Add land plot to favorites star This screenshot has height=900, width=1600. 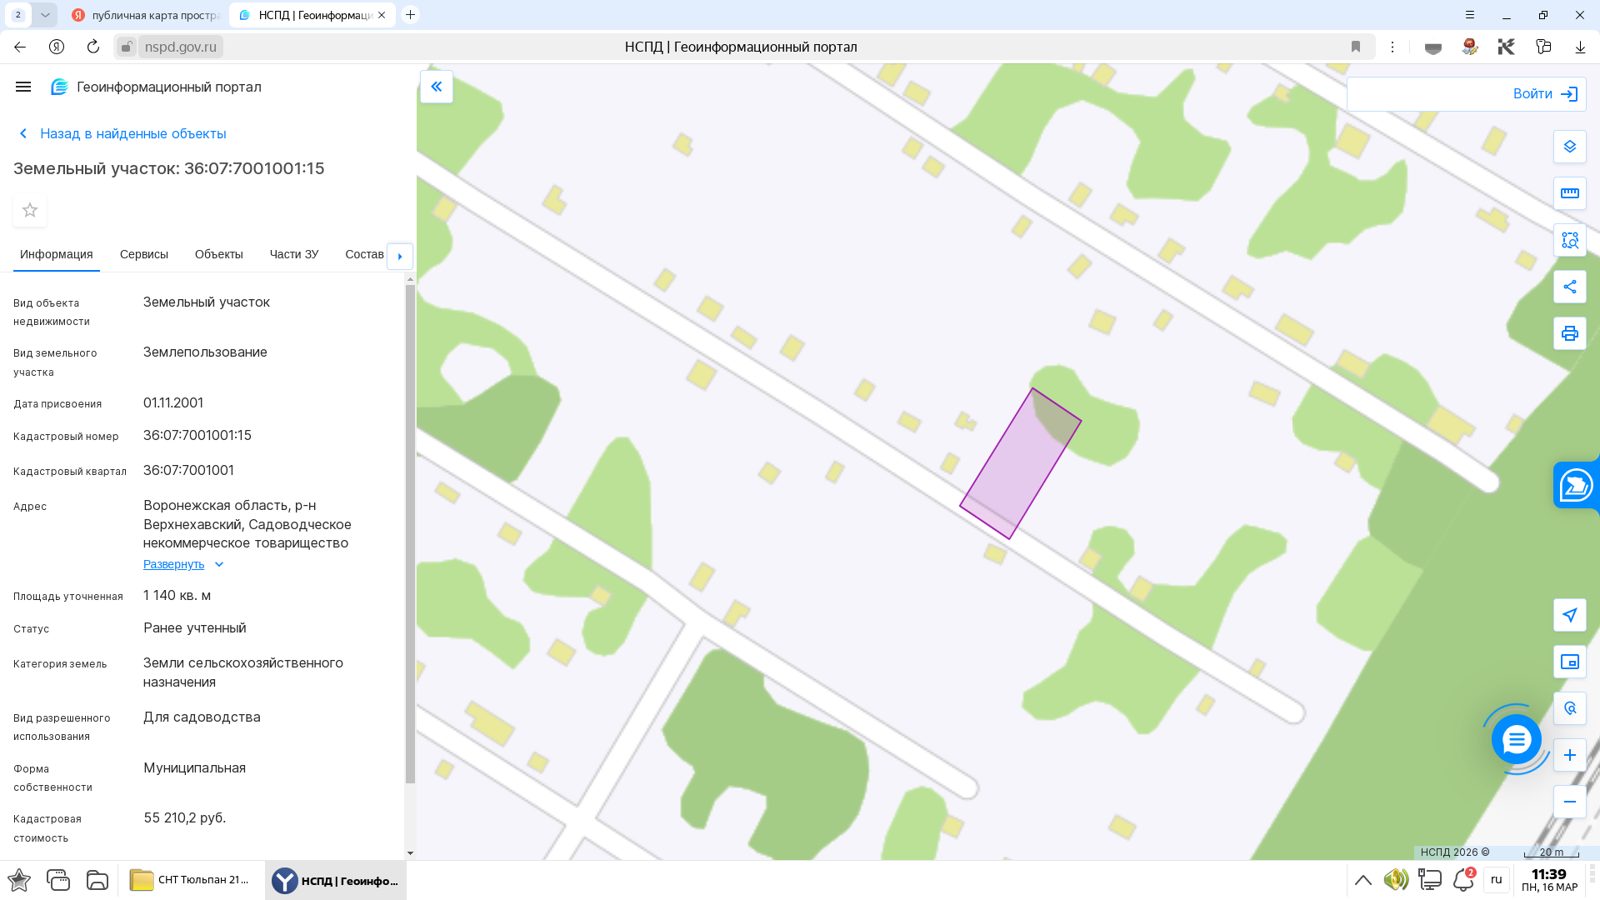(x=30, y=210)
